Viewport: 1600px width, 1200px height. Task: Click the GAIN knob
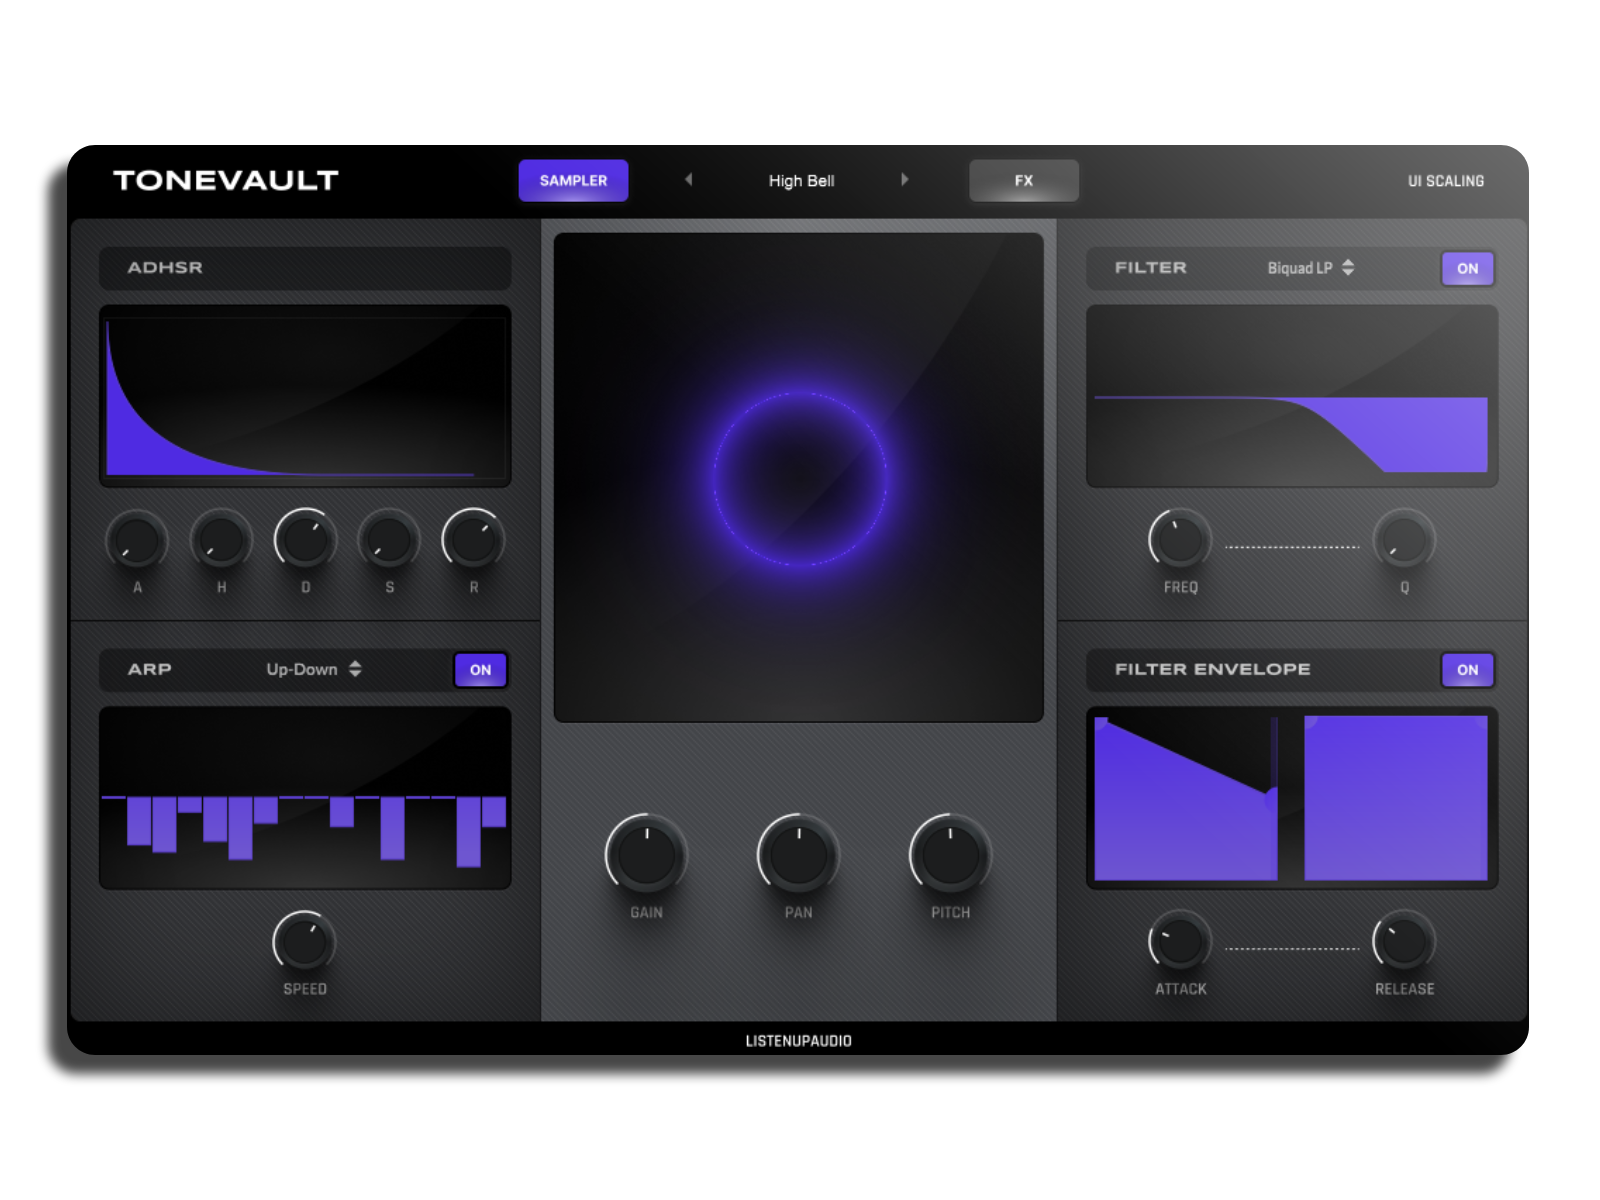click(646, 856)
